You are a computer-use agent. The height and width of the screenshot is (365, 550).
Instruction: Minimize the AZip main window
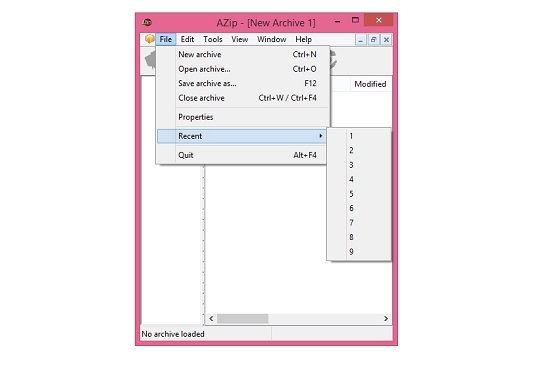(337, 21)
